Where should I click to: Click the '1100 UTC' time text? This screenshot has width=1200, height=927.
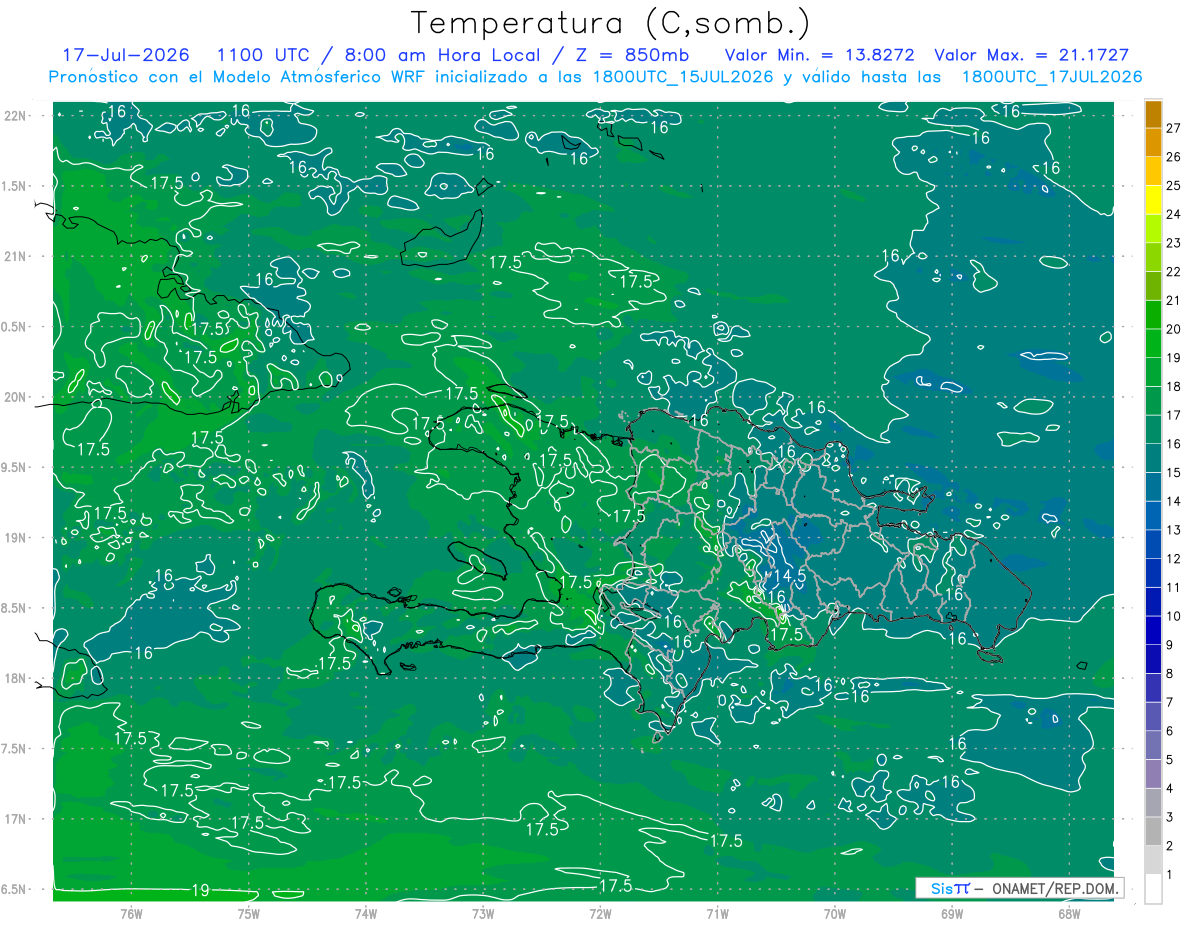click(263, 55)
